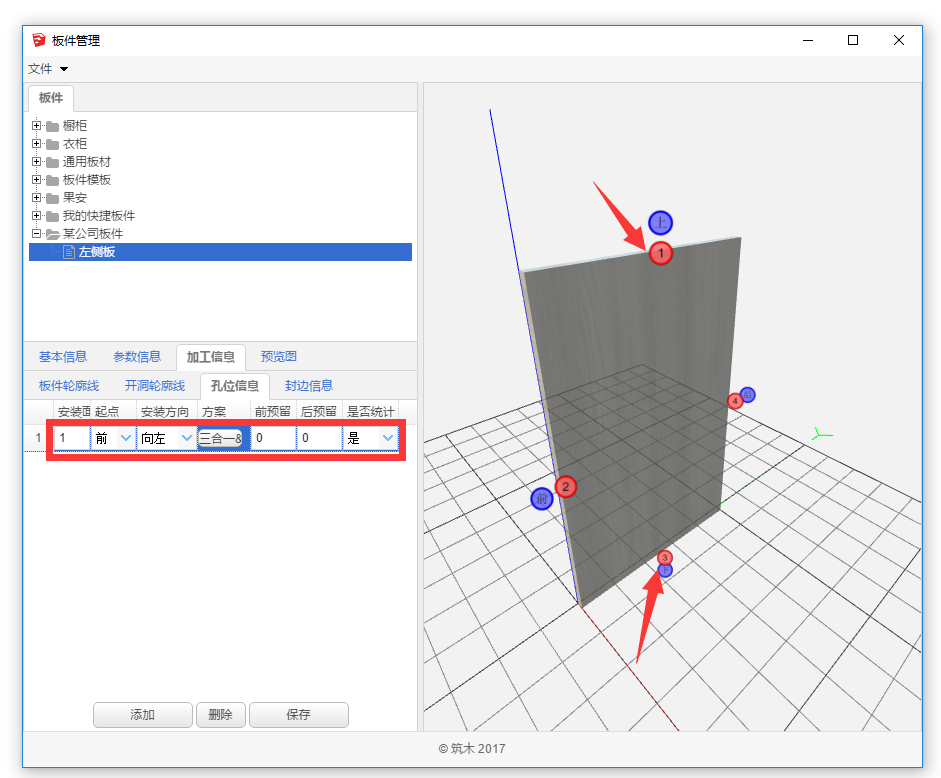This screenshot has width=941, height=778.
Task: Switch to the 参数信息 tab
Action: 137,357
